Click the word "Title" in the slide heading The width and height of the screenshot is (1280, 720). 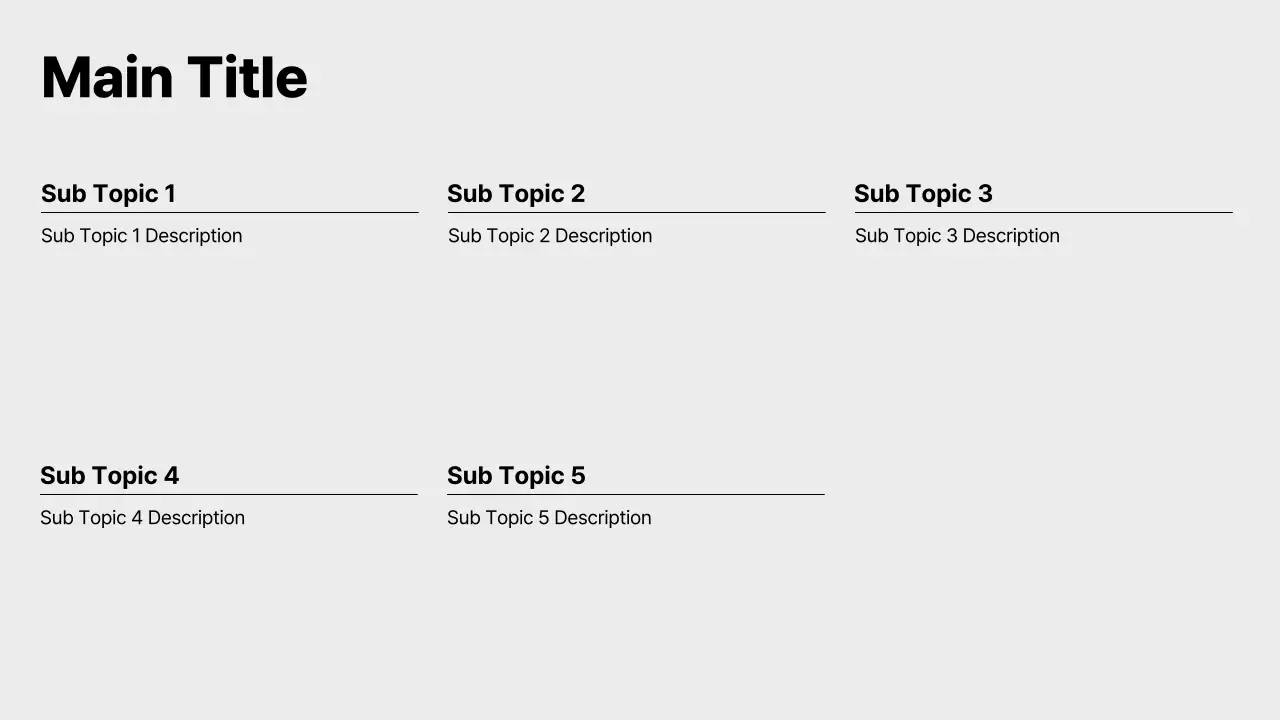[x=247, y=78]
